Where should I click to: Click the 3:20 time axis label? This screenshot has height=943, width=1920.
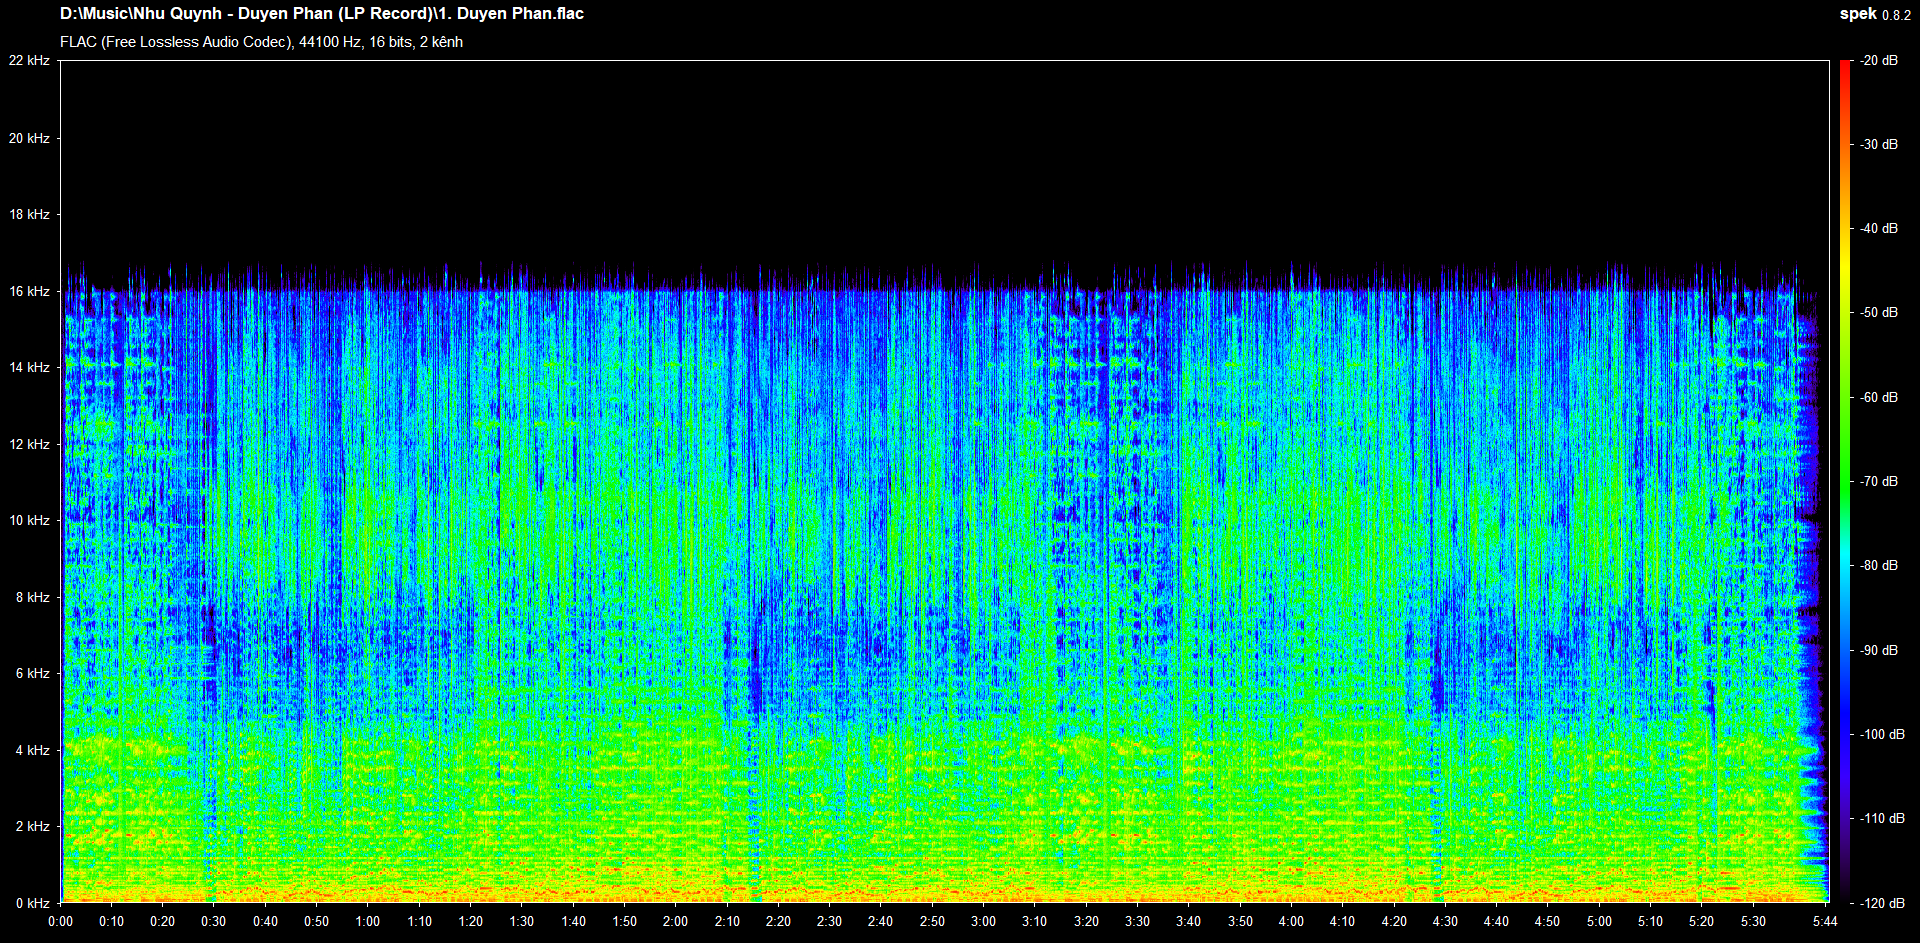click(x=1087, y=922)
